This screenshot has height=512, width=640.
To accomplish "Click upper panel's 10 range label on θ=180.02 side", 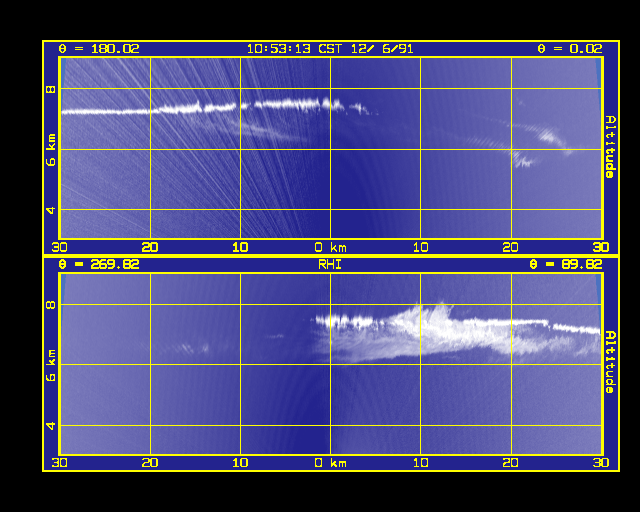I will 240,247.
